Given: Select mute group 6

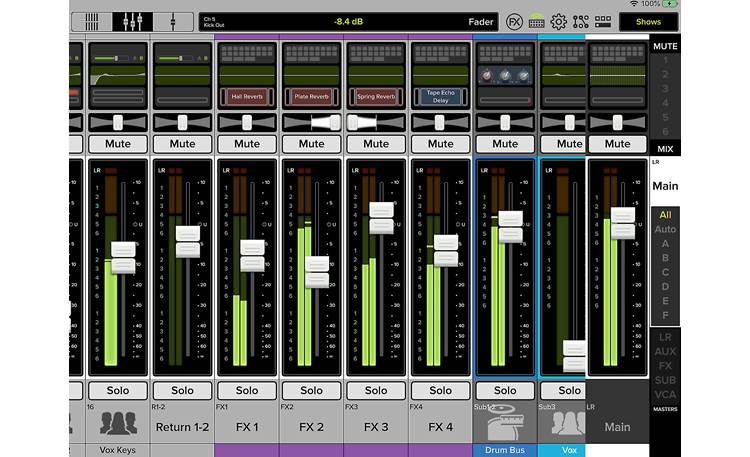Looking at the screenshot, I should (665, 131).
